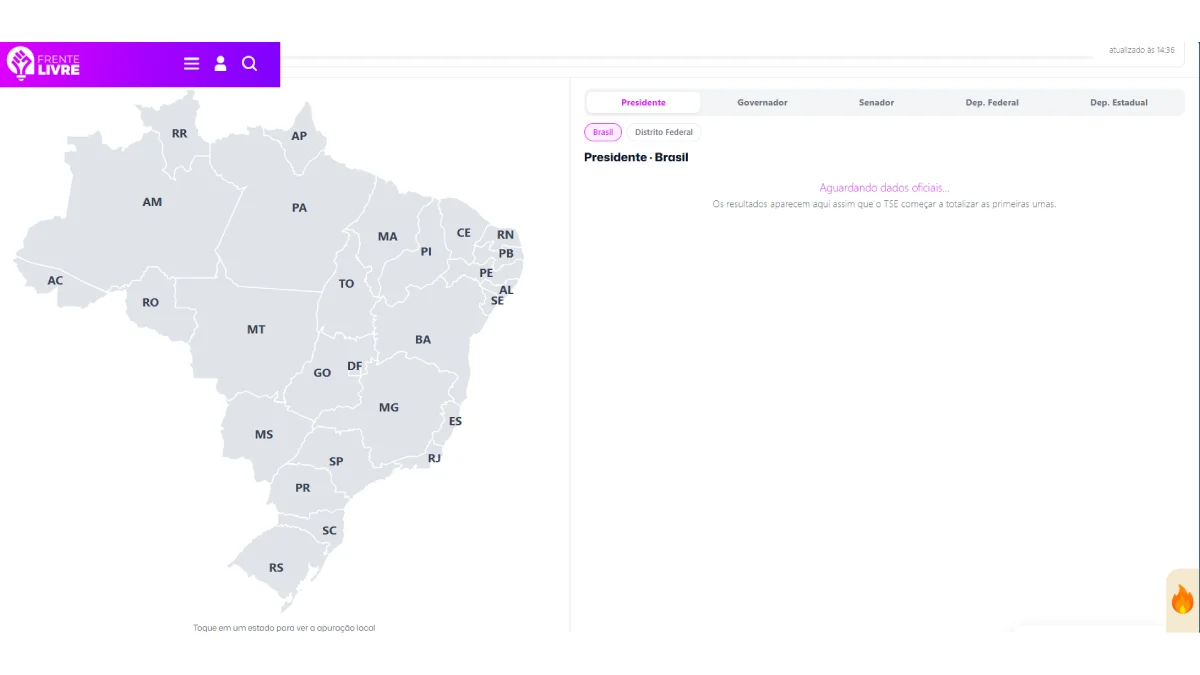Click the 'Presidente · Brasil' heading
This screenshot has height=675, width=1200.
[636, 157]
